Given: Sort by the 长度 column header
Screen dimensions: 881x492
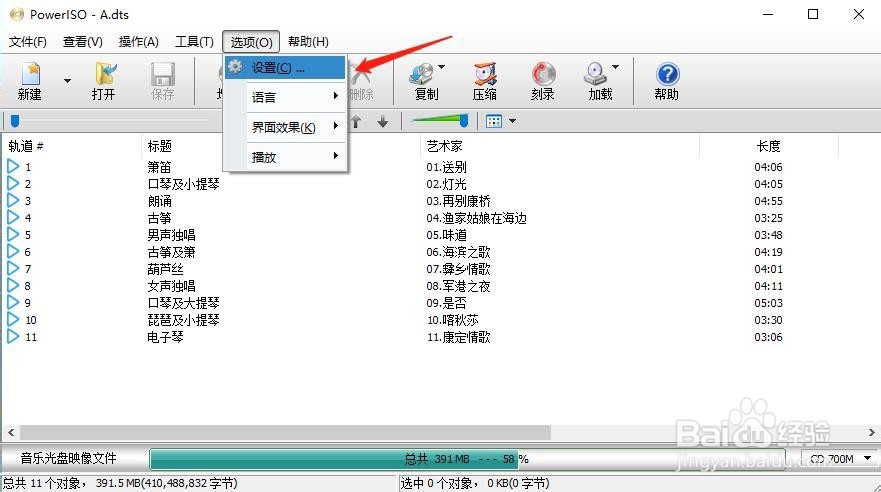Looking at the screenshot, I should 769,147.
